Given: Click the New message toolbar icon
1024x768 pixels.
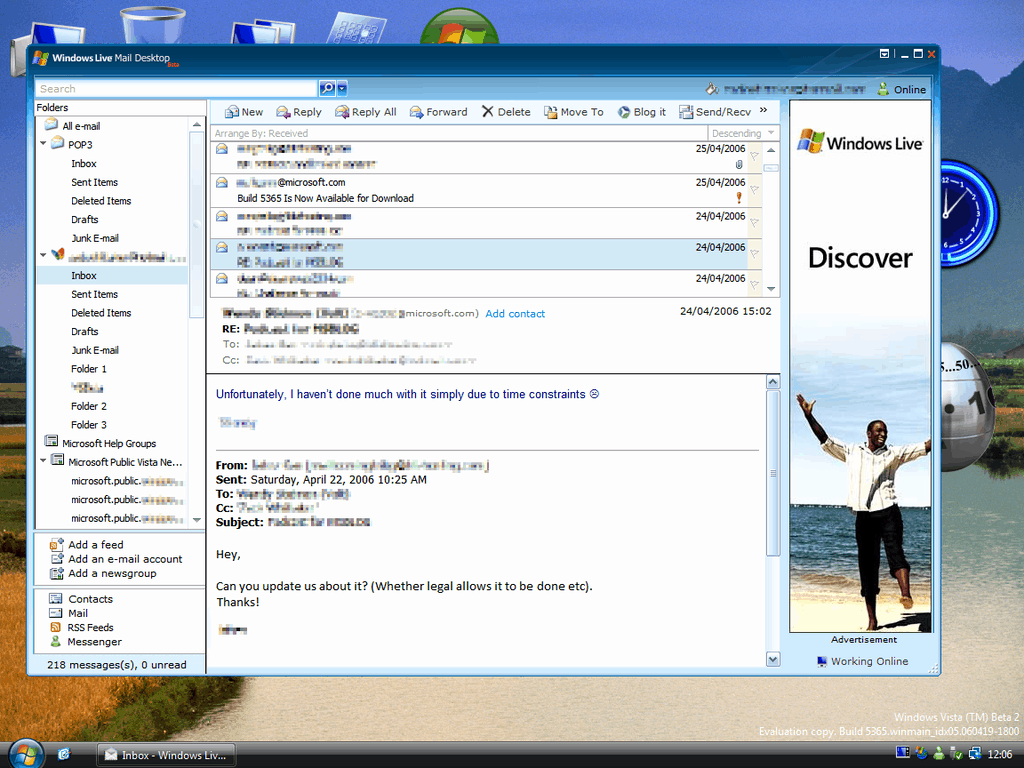Looking at the screenshot, I should (x=232, y=112).
